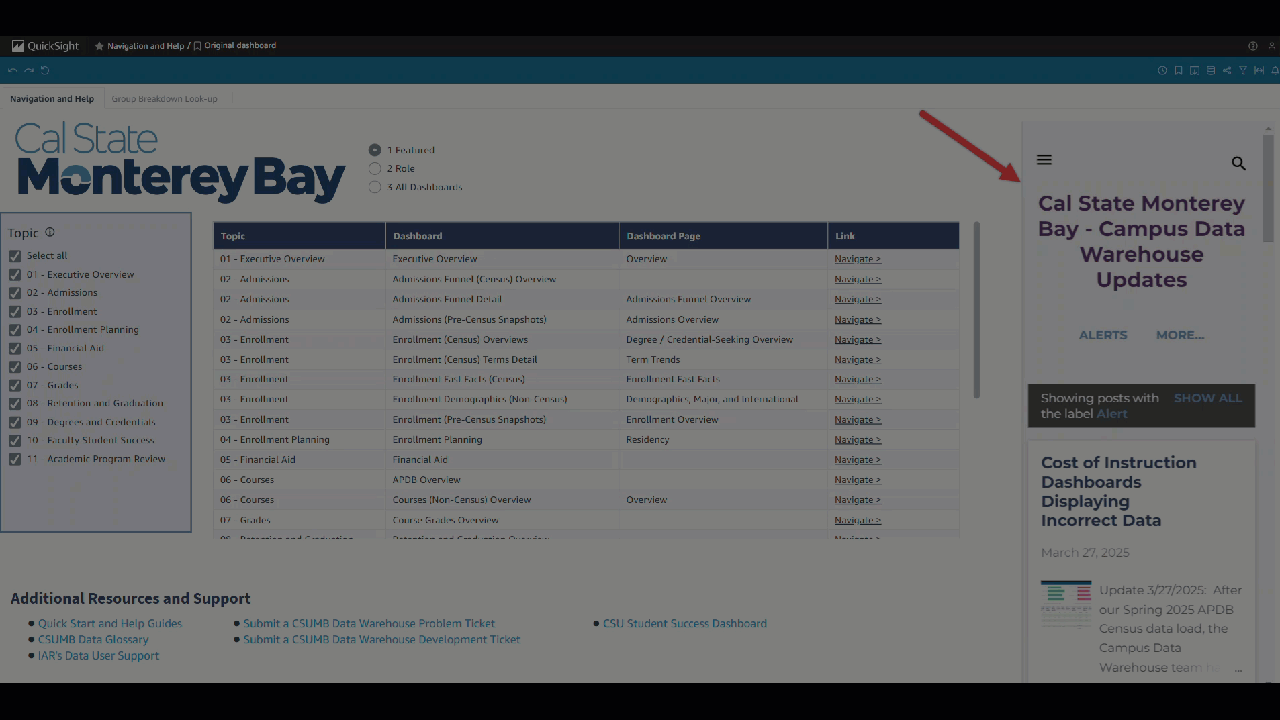Open the data stack icon in the toolbar
The width and height of the screenshot is (1280, 720).
[x=1211, y=70]
